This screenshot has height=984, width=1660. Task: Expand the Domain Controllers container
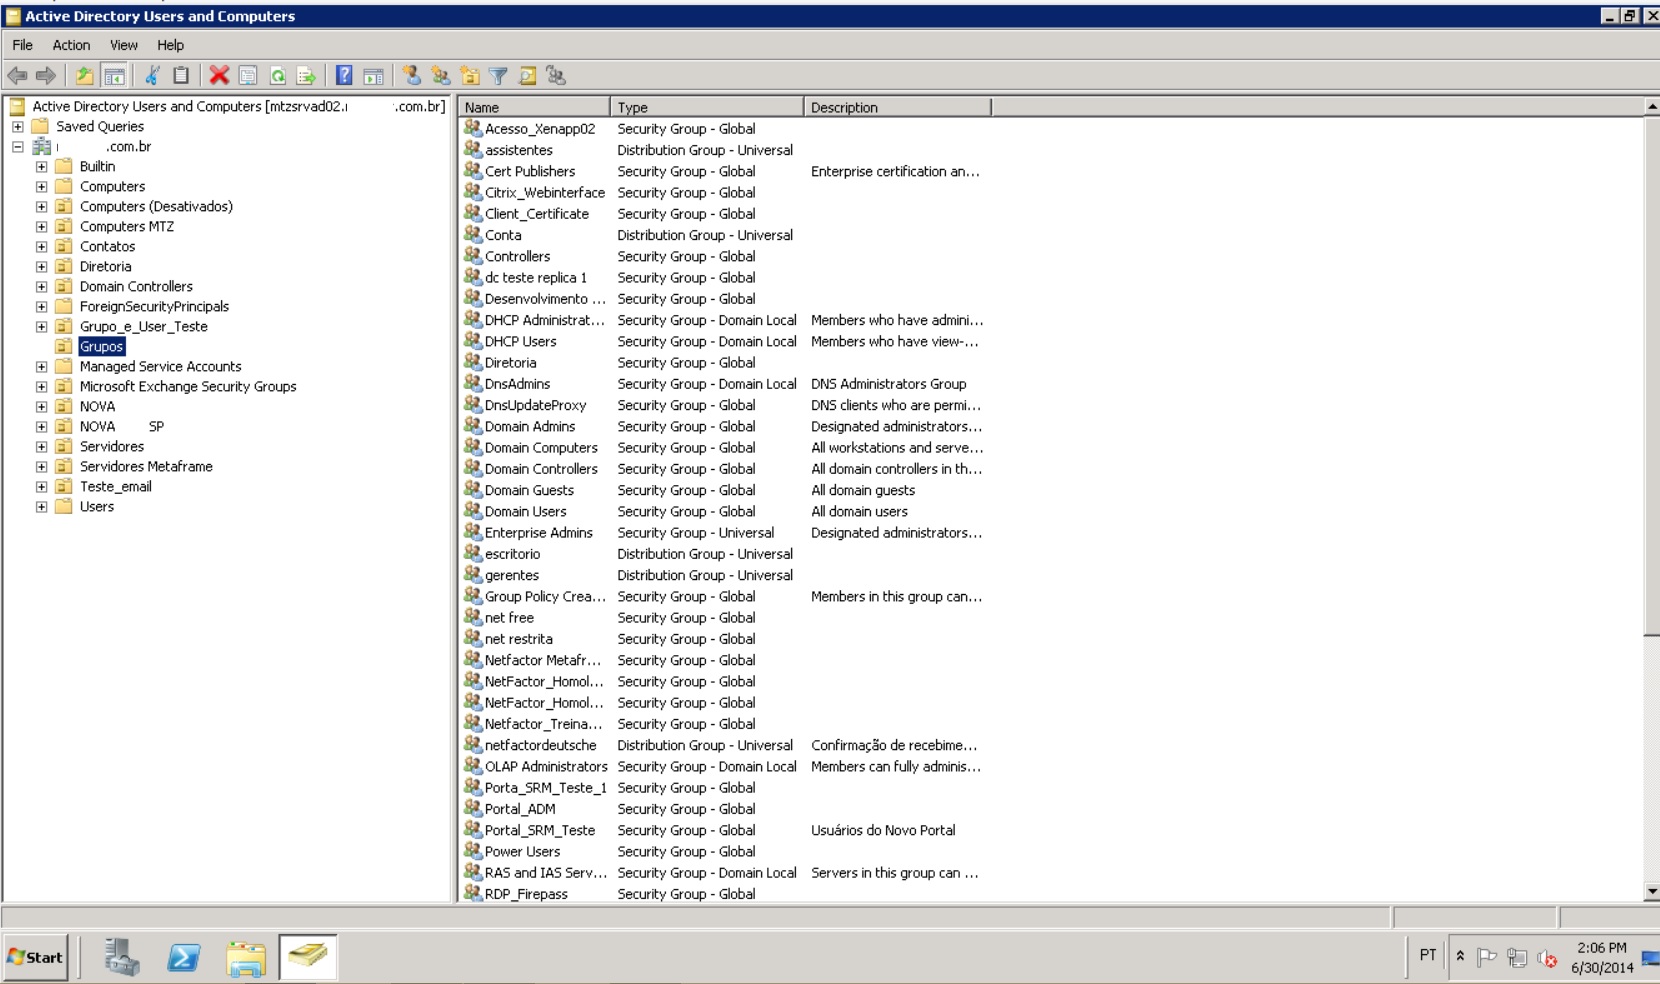pyautogui.click(x=41, y=287)
